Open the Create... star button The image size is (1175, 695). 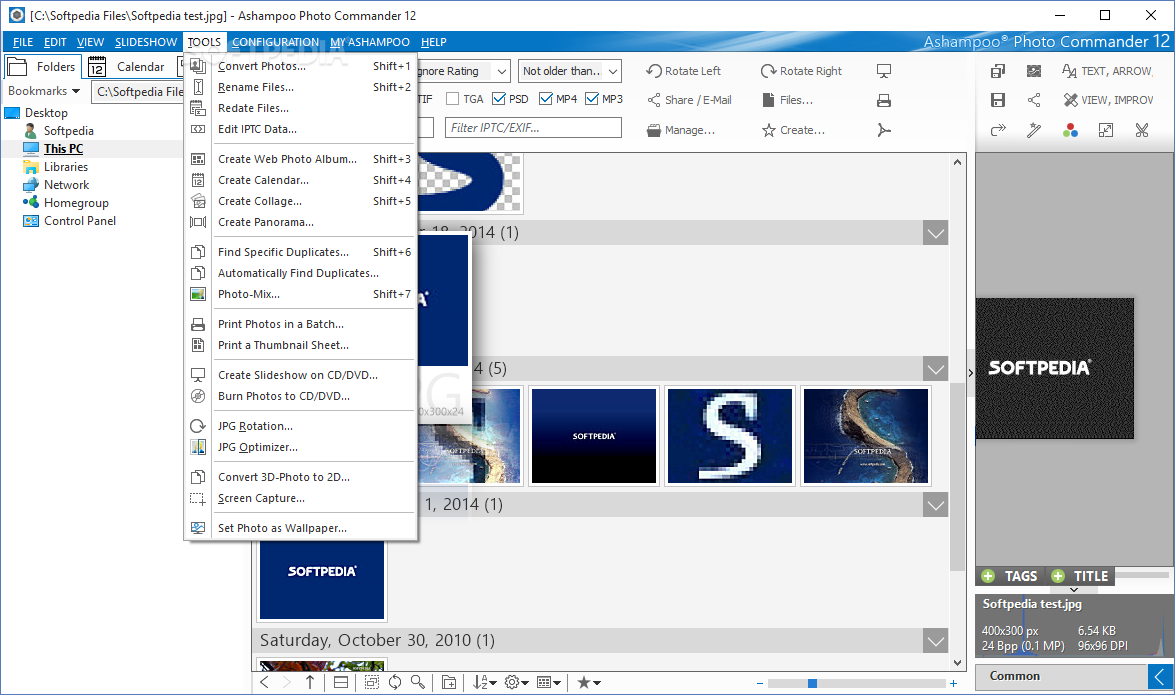click(794, 130)
